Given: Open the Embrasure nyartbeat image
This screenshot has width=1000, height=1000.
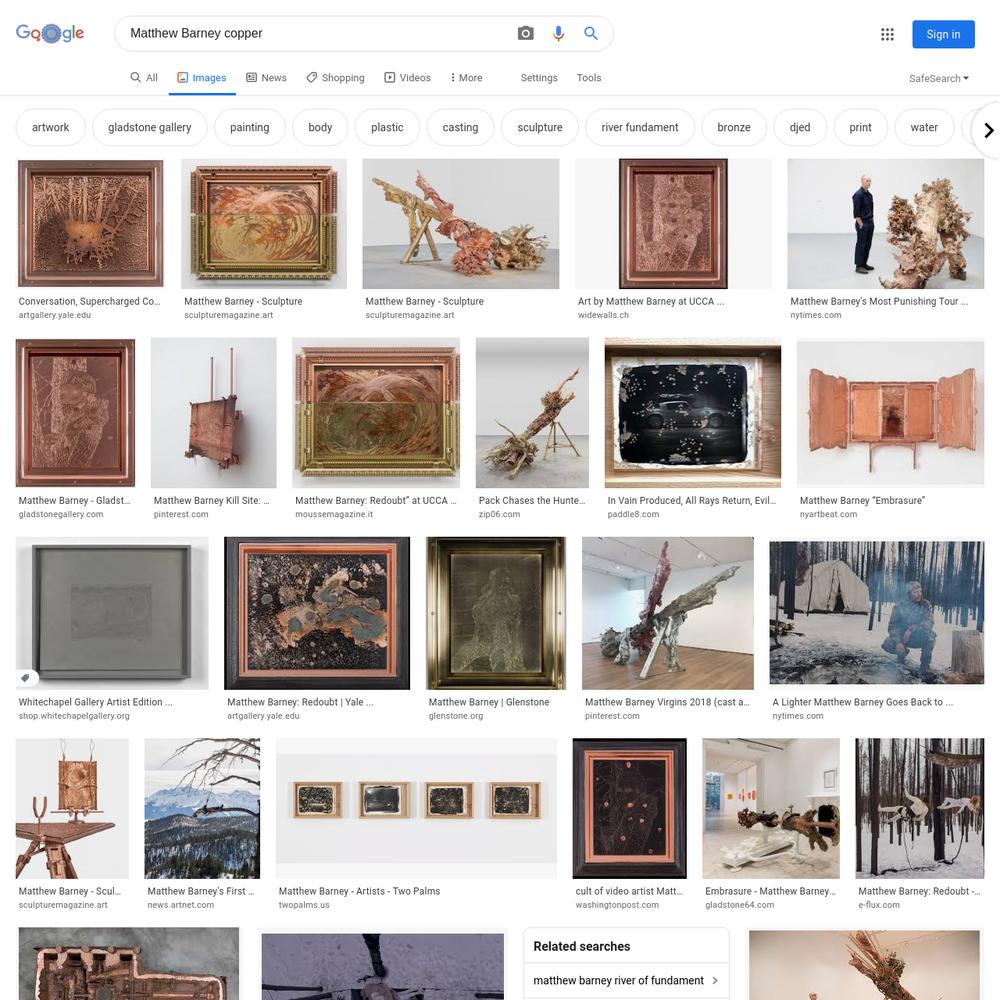Looking at the screenshot, I should (x=890, y=413).
